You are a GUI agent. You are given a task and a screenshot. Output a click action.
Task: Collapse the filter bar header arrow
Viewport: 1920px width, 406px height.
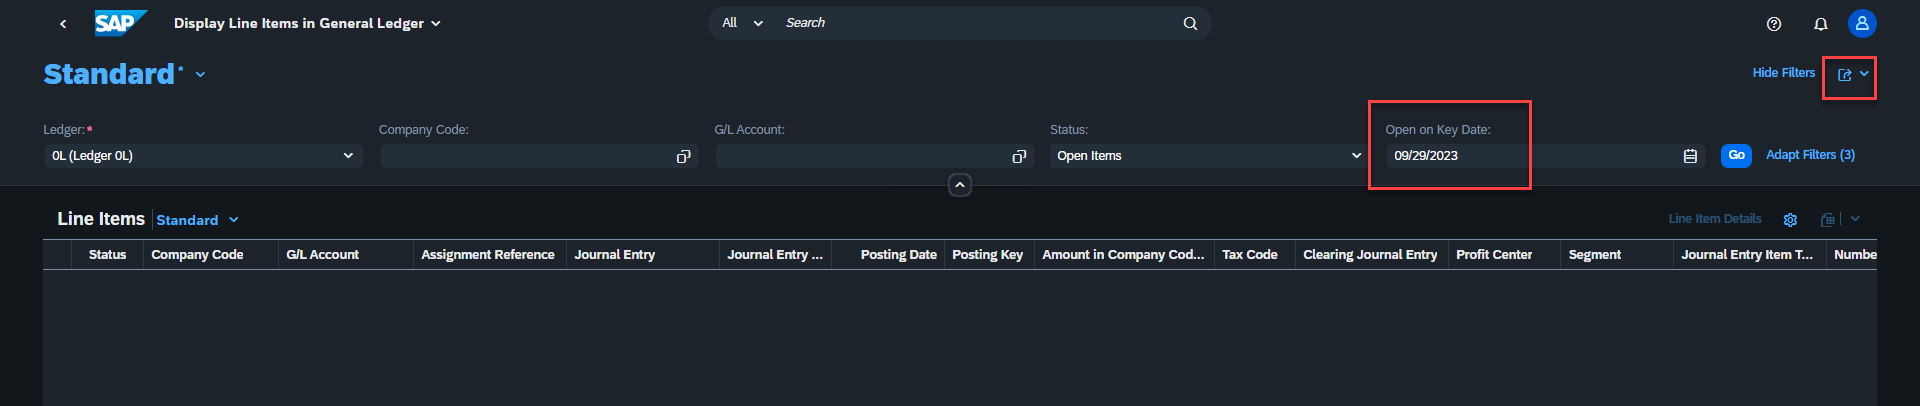(x=960, y=185)
